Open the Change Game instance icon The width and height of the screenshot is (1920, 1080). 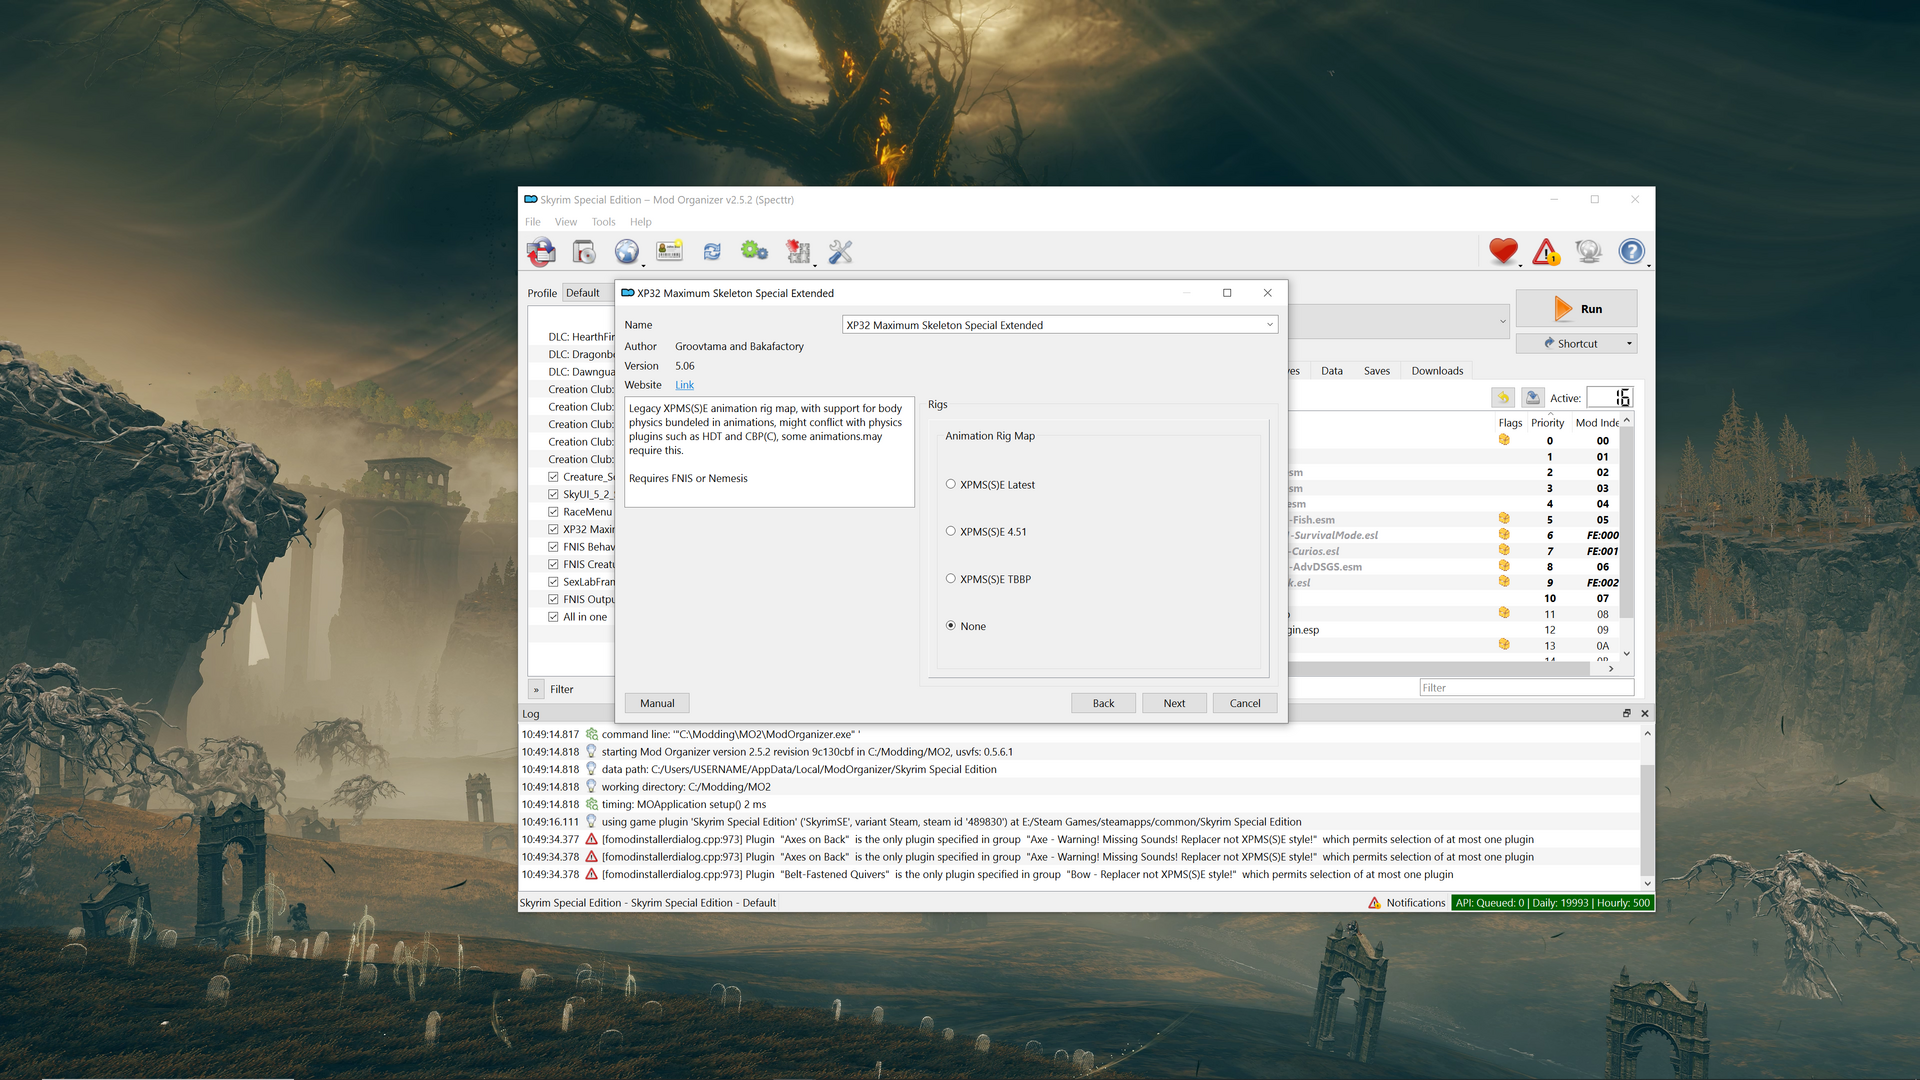tap(541, 252)
